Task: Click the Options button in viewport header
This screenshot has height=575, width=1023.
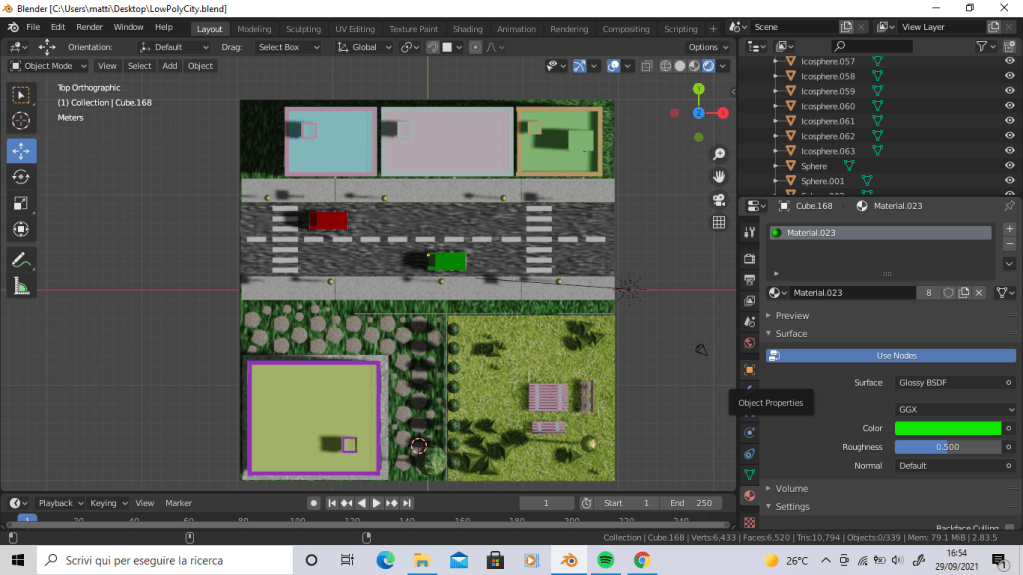Action: (707, 47)
